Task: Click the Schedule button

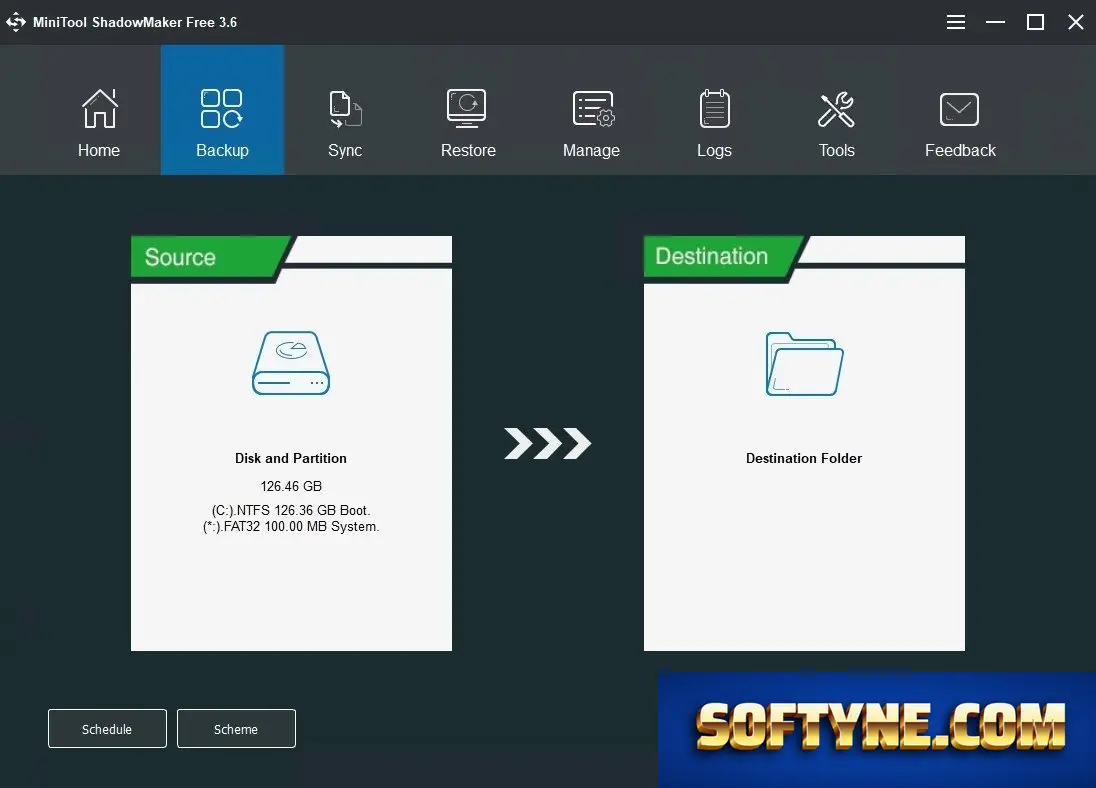Action: tap(107, 729)
